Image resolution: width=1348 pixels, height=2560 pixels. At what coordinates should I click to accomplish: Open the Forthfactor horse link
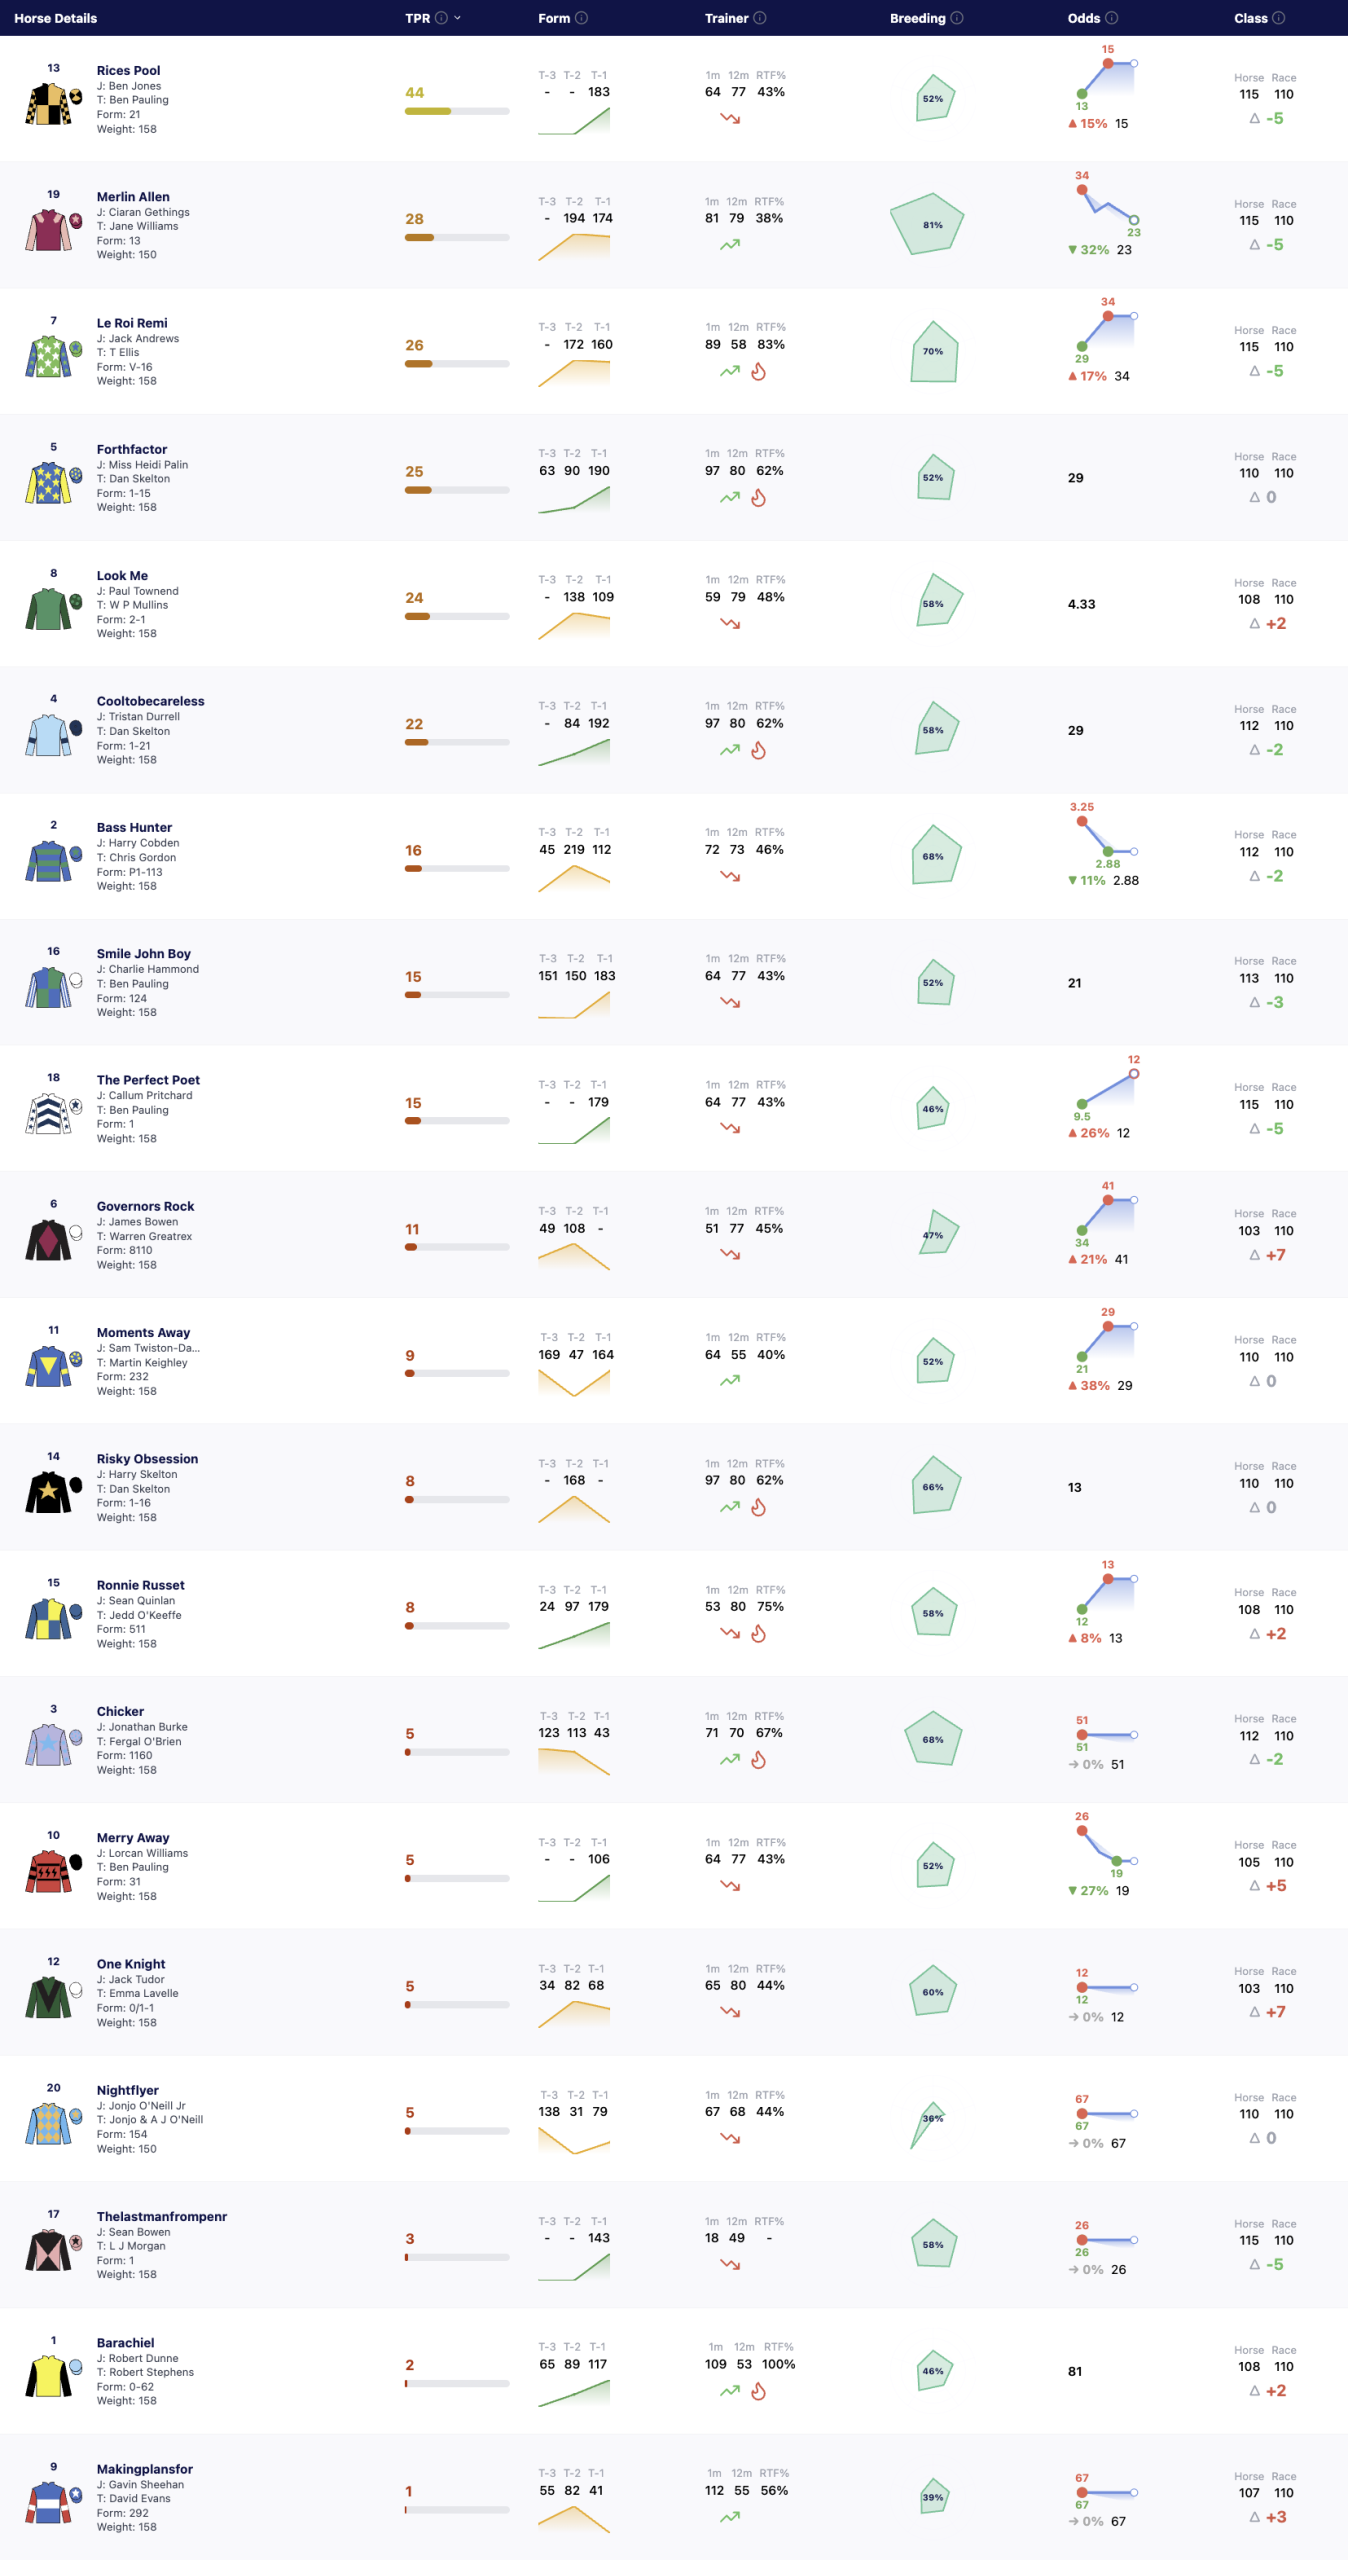coord(132,449)
